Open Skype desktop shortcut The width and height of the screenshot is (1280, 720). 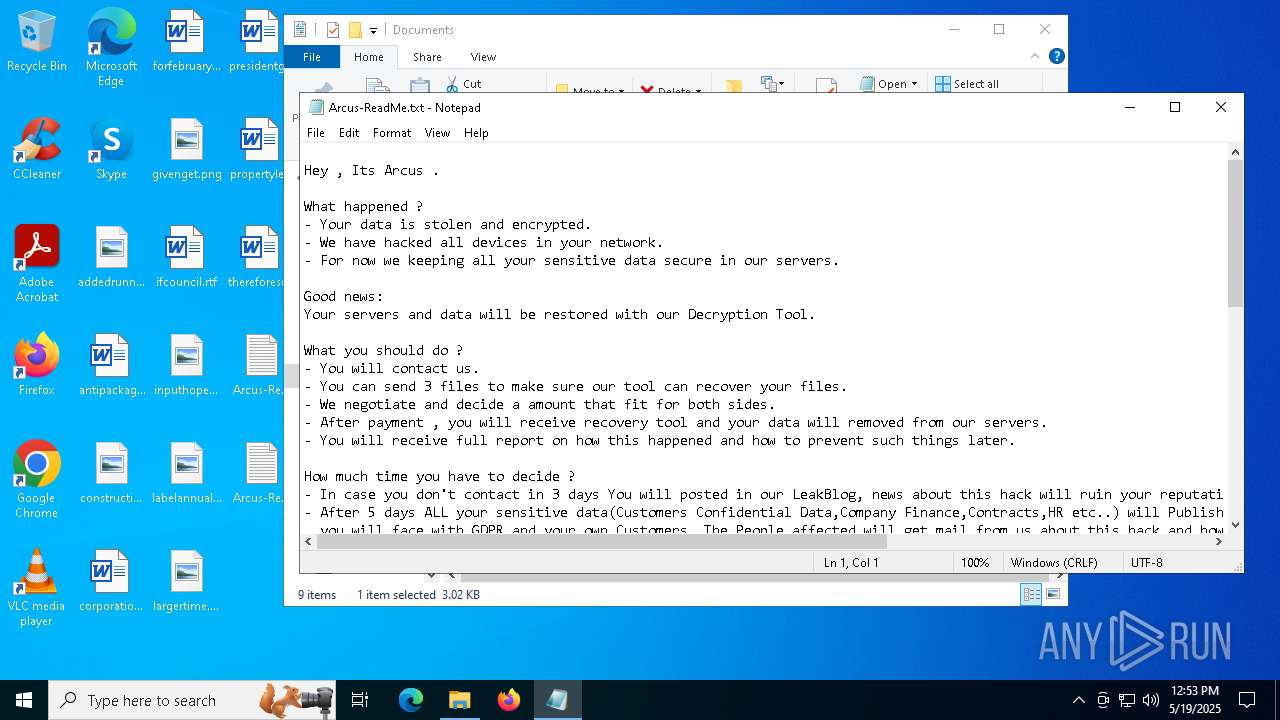pyautogui.click(x=111, y=149)
